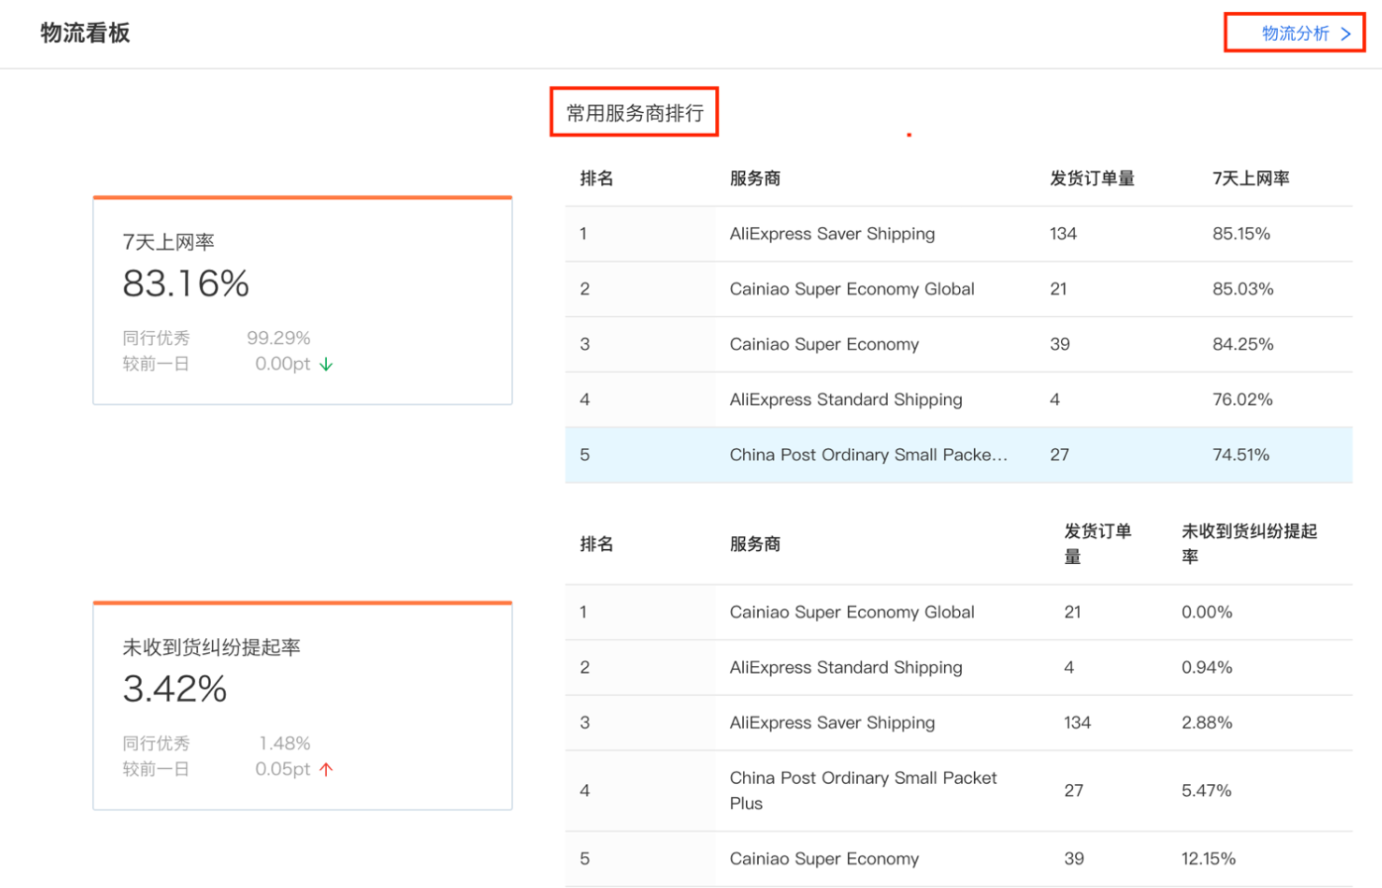The width and height of the screenshot is (1382, 888).
Task: Click AliExpress Saver Shipping in 7天上网率 table
Action: 832,234
